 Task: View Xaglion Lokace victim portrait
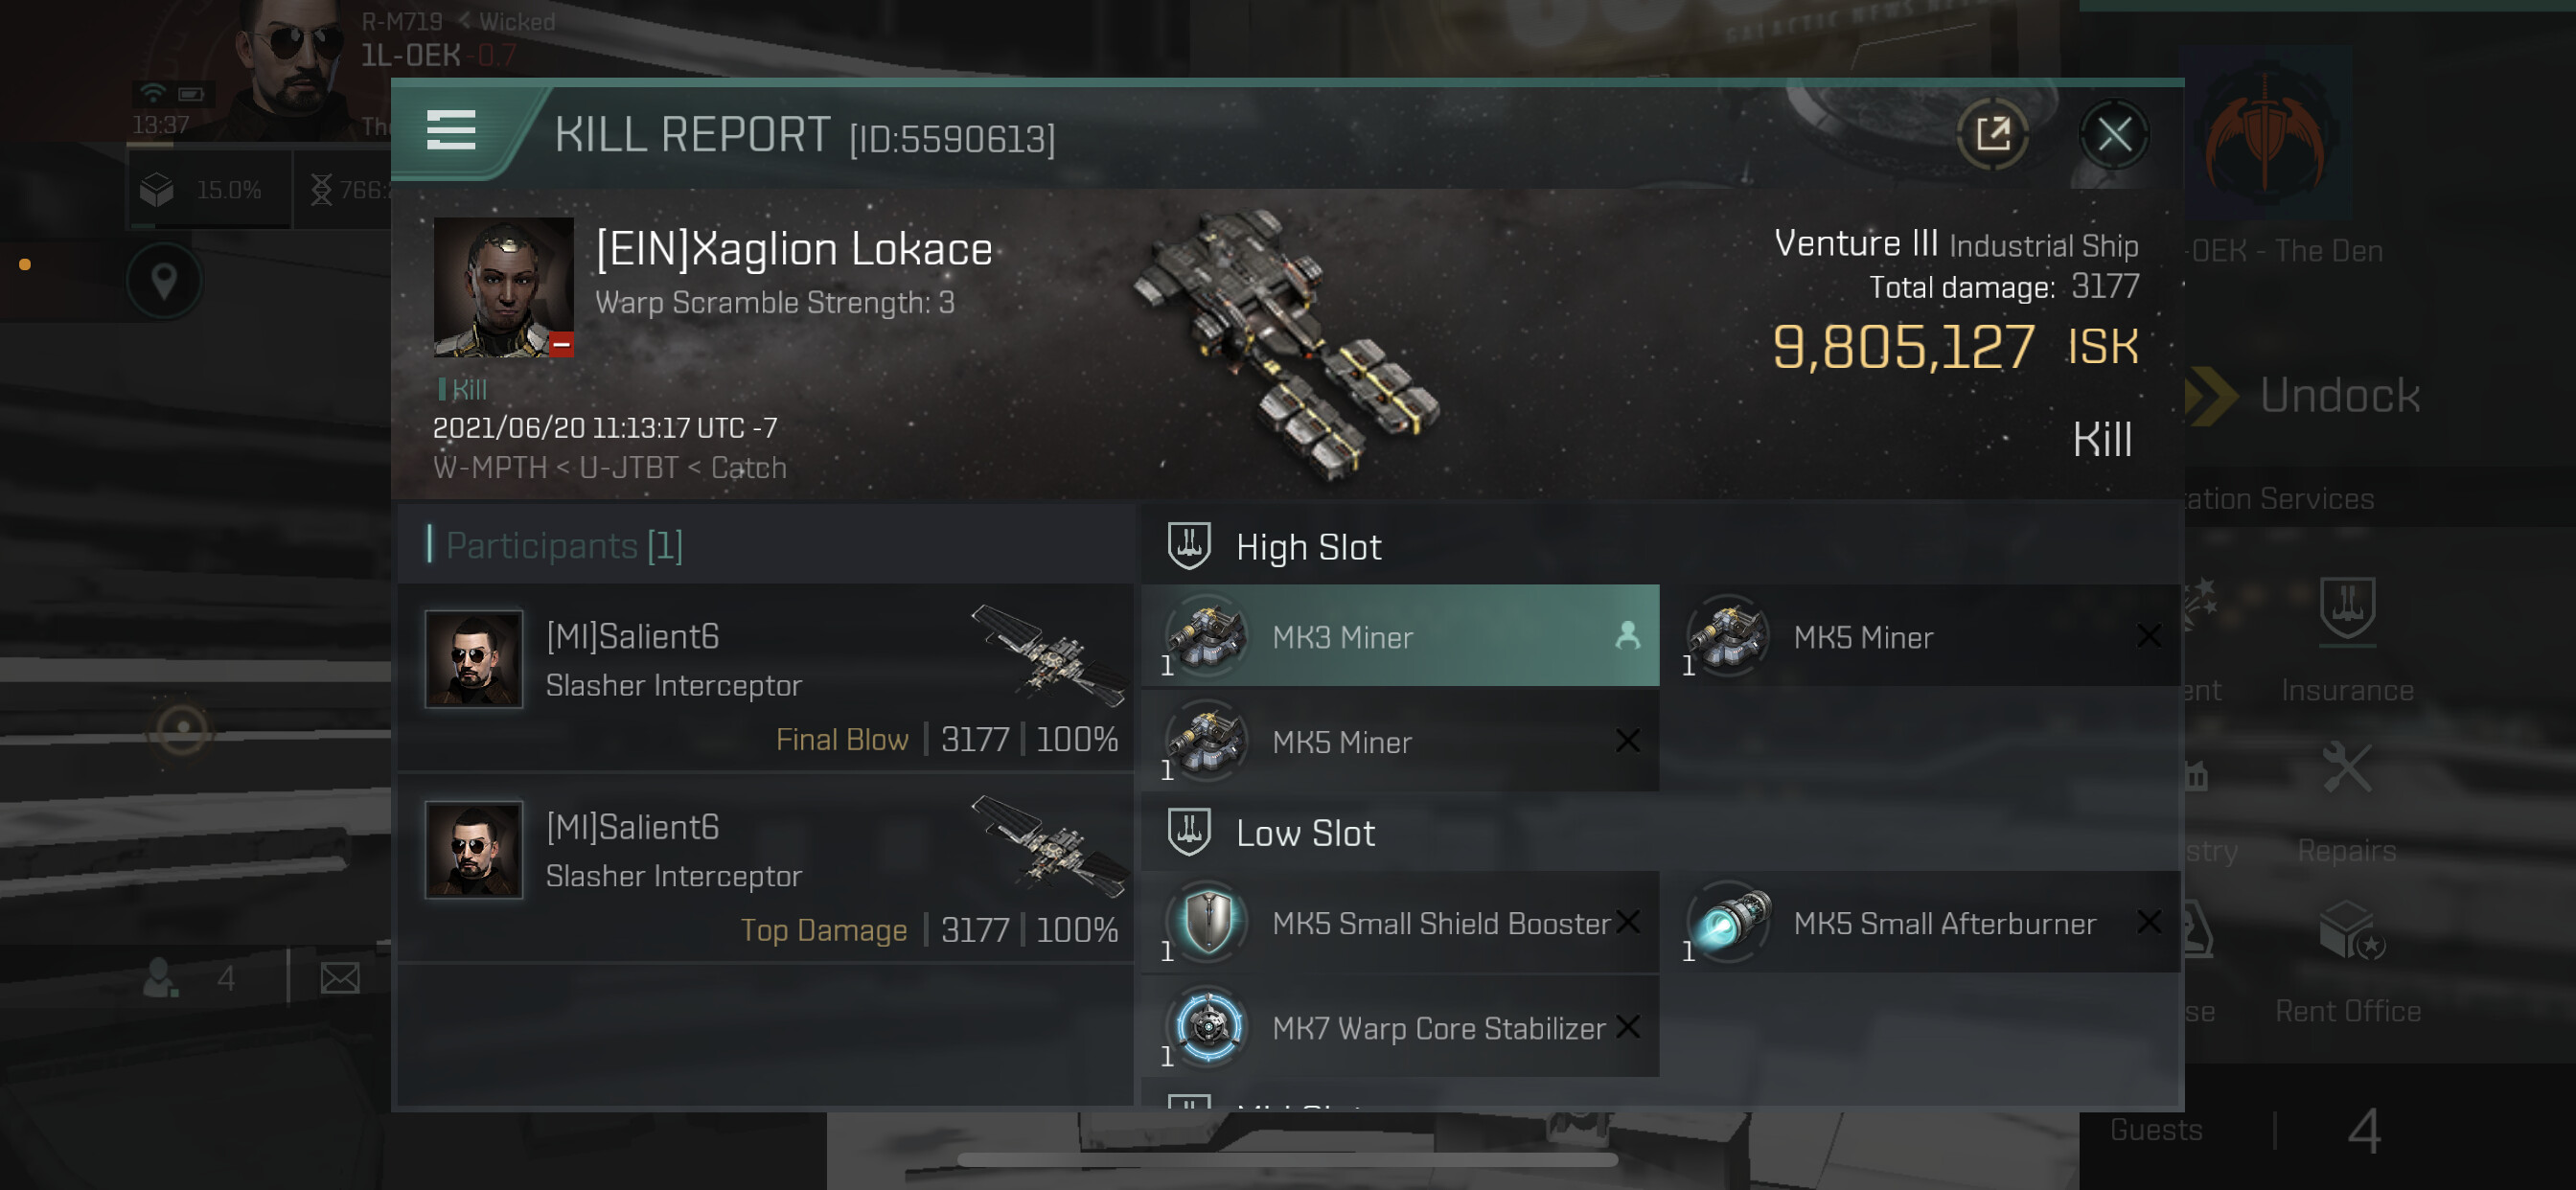point(503,287)
